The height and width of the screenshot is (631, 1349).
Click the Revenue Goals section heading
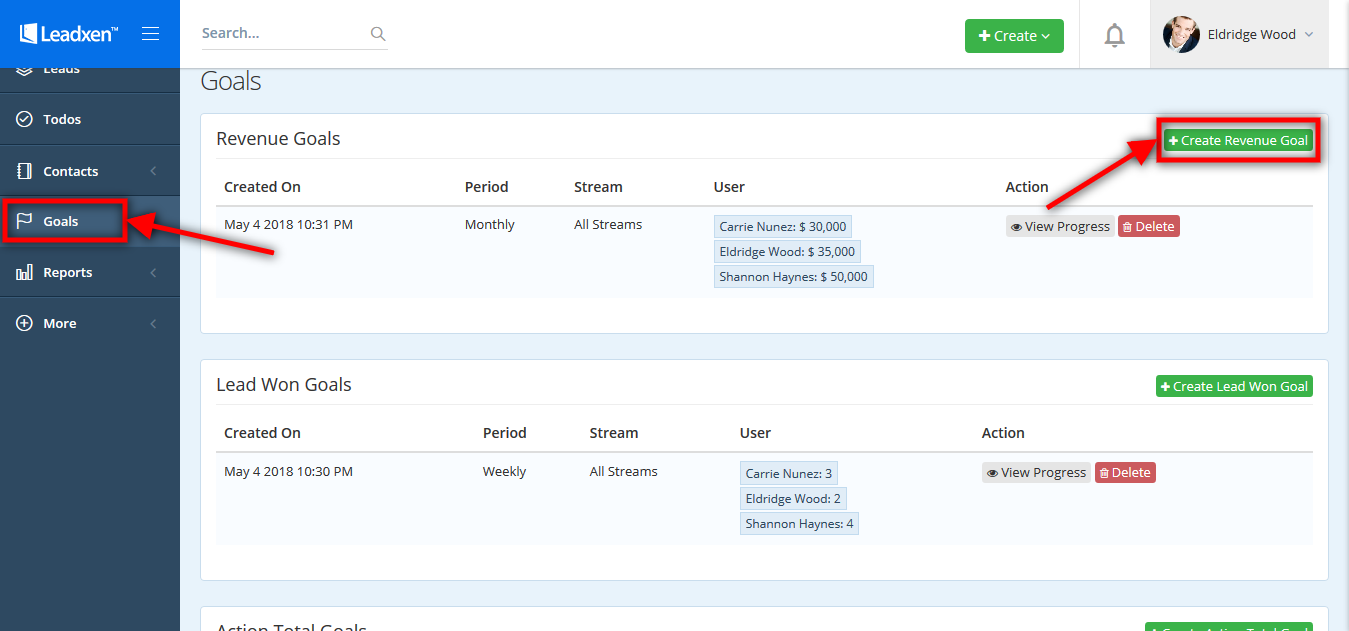pyautogui.click(x=278, y=139)
